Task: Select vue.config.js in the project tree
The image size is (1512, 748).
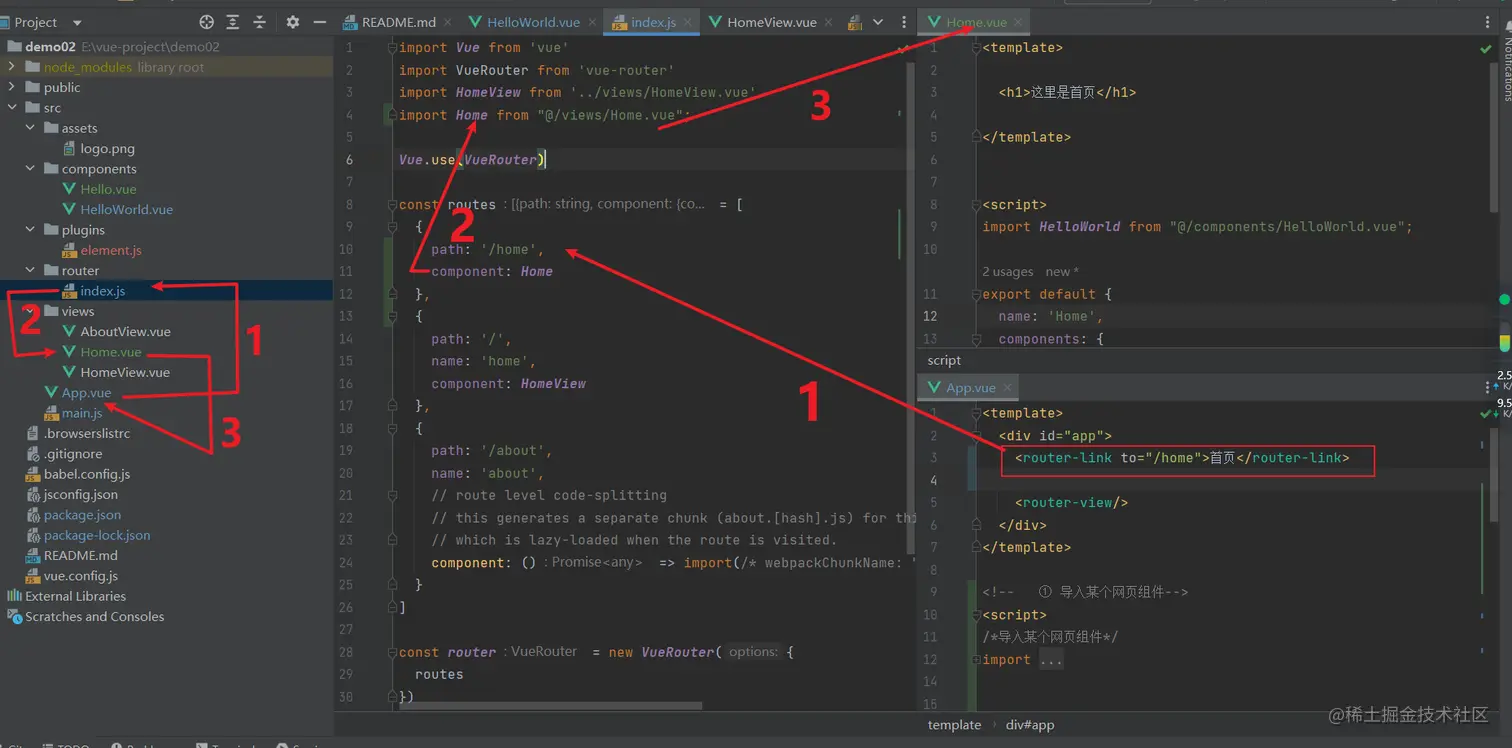Action: (80, 576)
